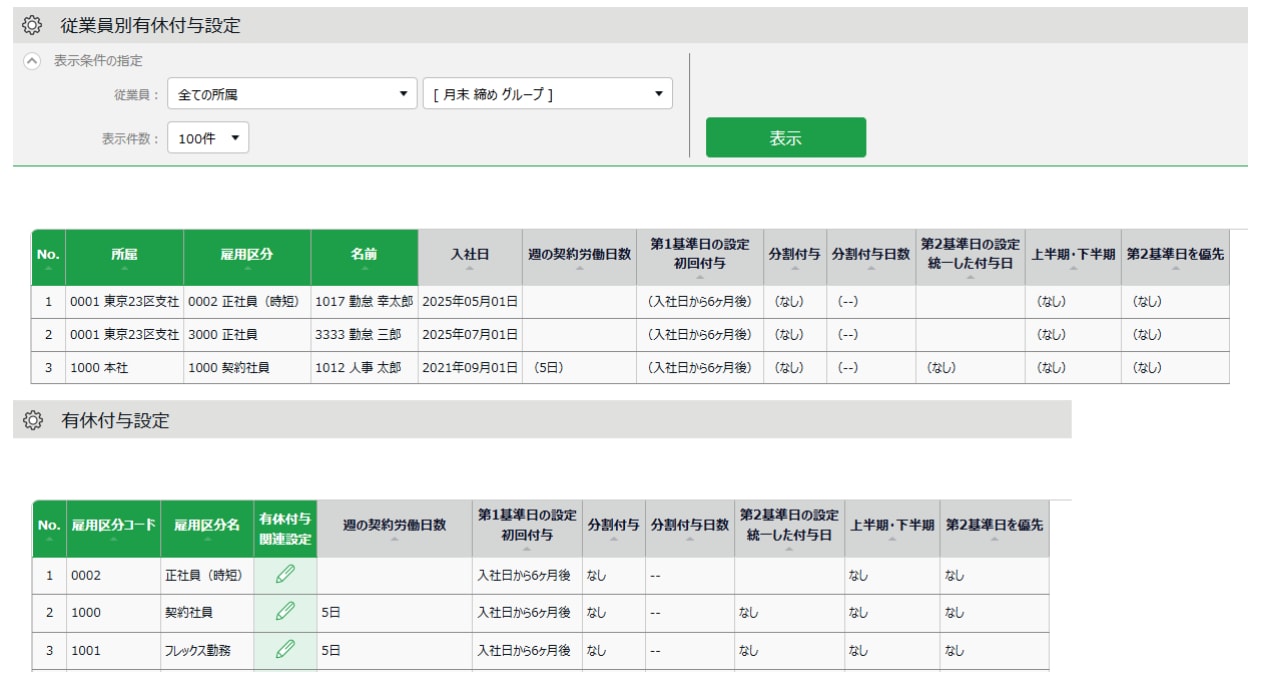Sort by 入社日 column header

click(470, 257)
